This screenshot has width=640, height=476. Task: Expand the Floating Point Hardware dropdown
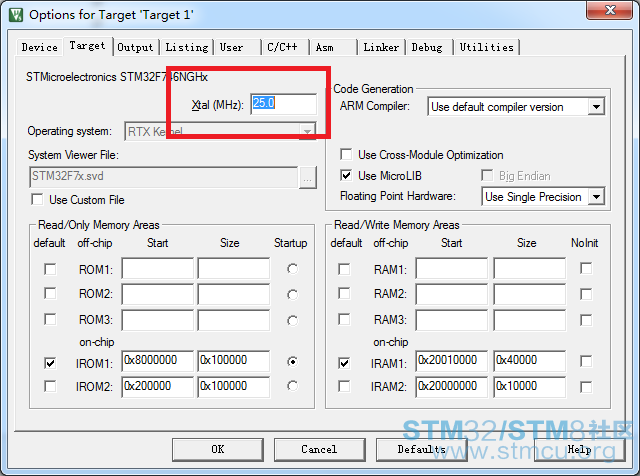click(596, 197)
